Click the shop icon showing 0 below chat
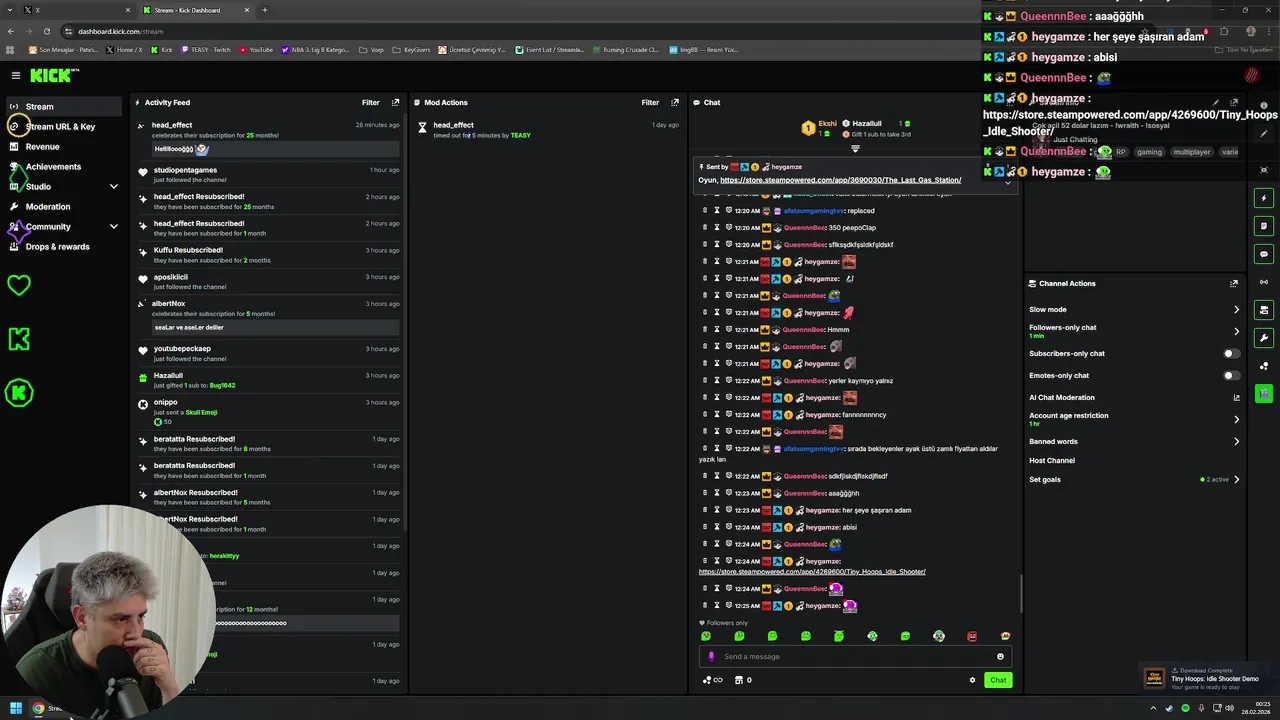1280x720 pixels. (x=743, y=680)
